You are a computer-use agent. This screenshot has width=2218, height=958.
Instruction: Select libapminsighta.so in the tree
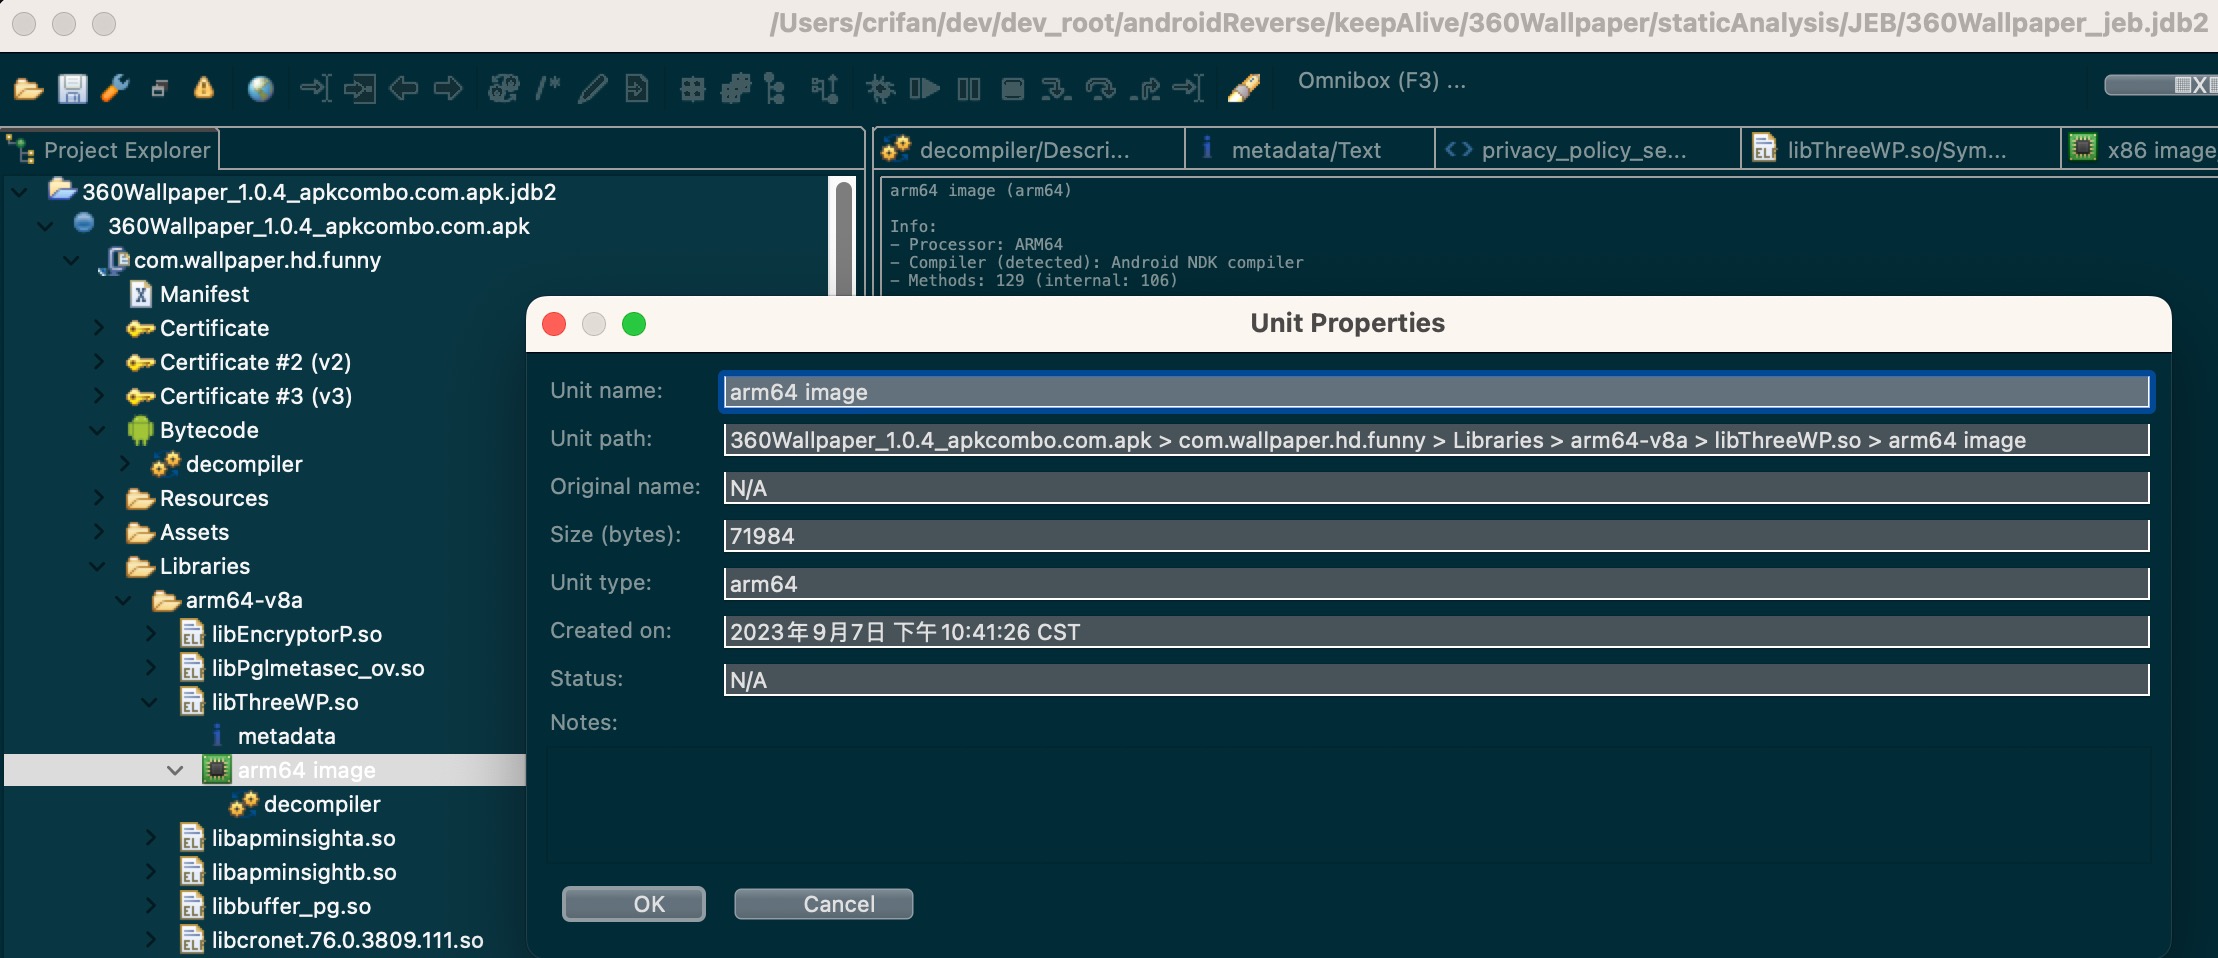click(303, 838)
